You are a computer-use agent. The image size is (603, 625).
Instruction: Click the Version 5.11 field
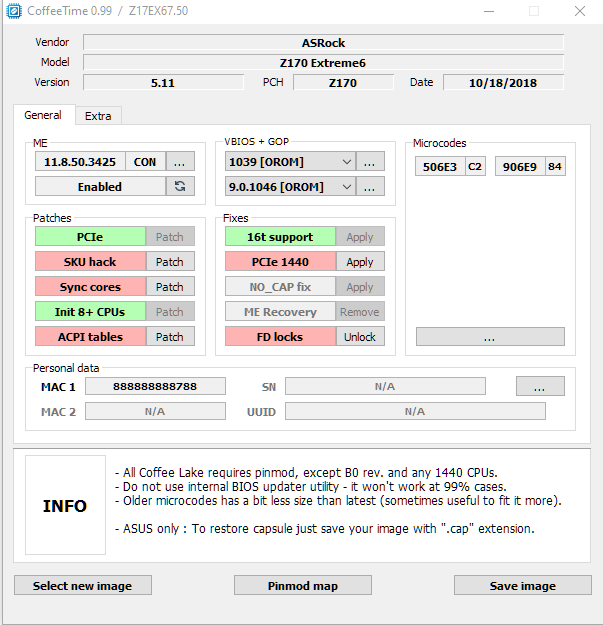pyautogui.click(x=163, y=83)
